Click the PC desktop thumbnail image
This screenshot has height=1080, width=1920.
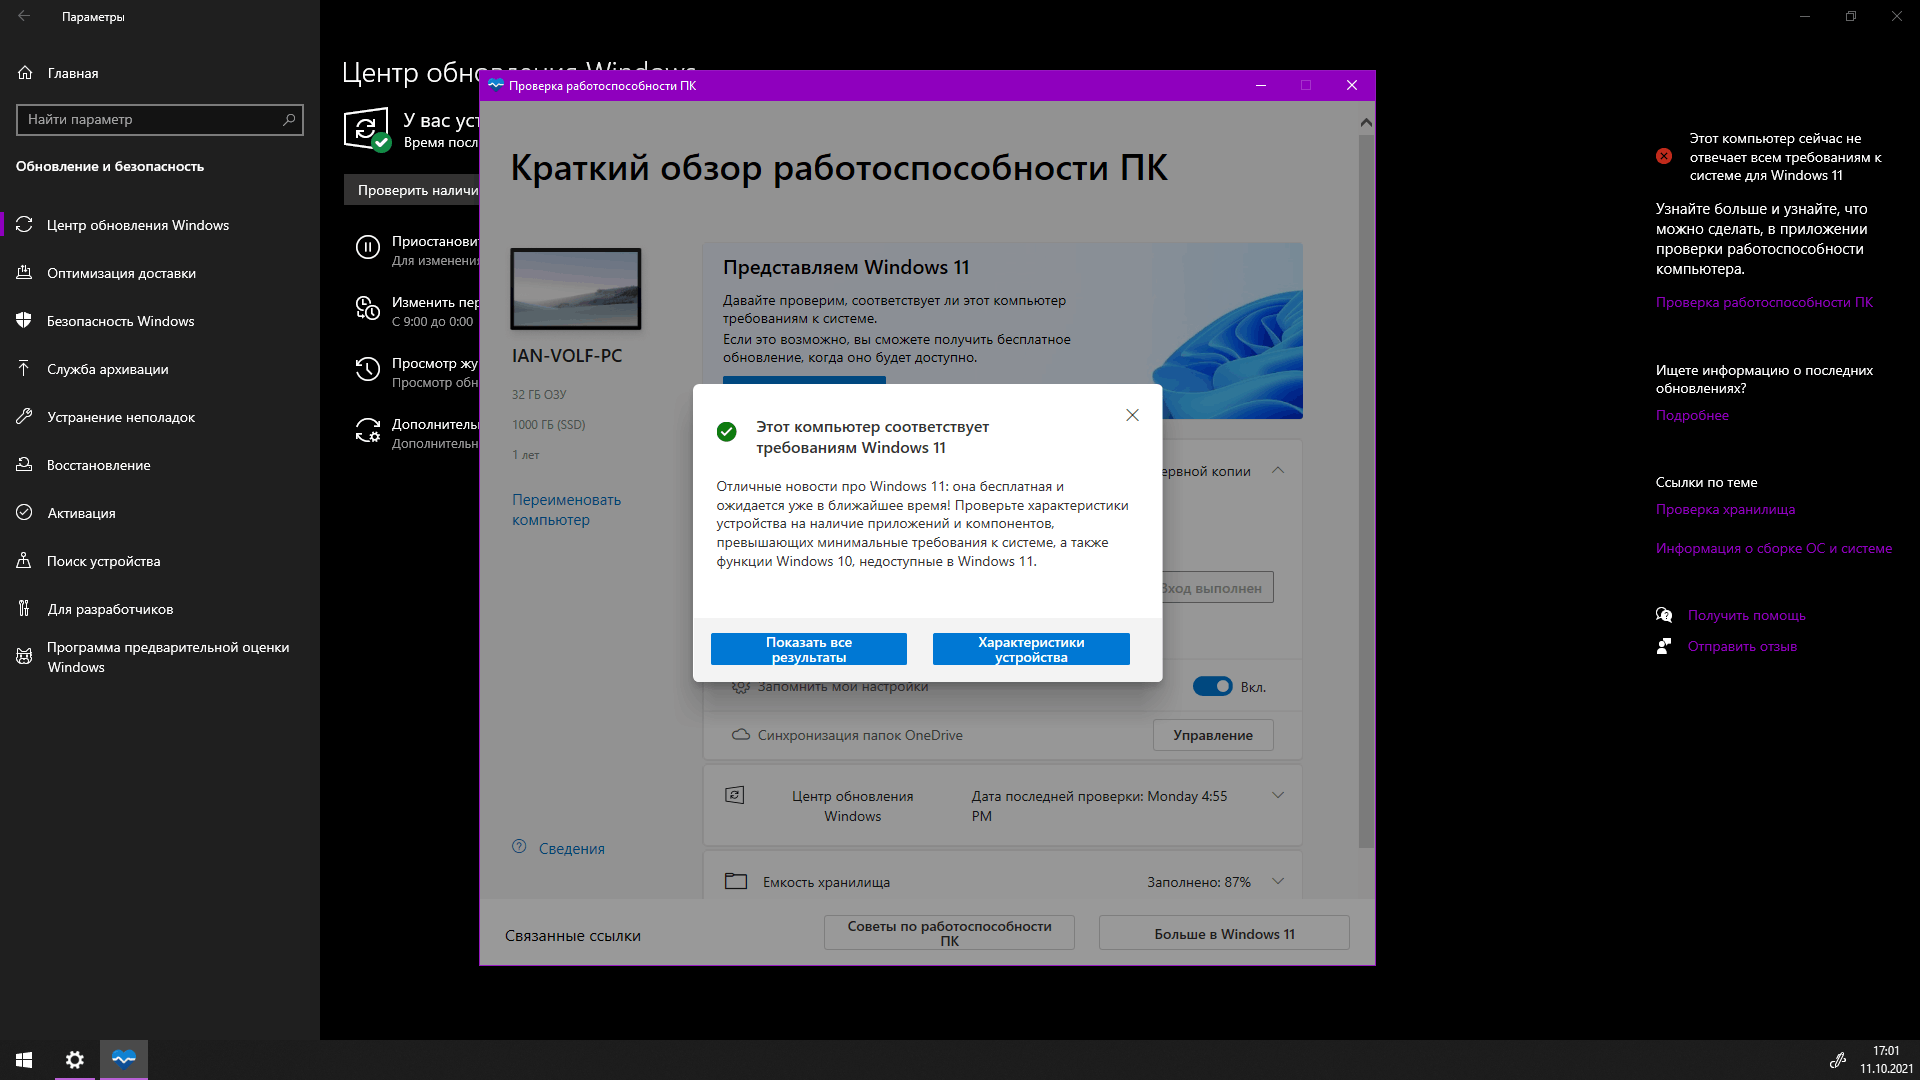pos(576,289)
